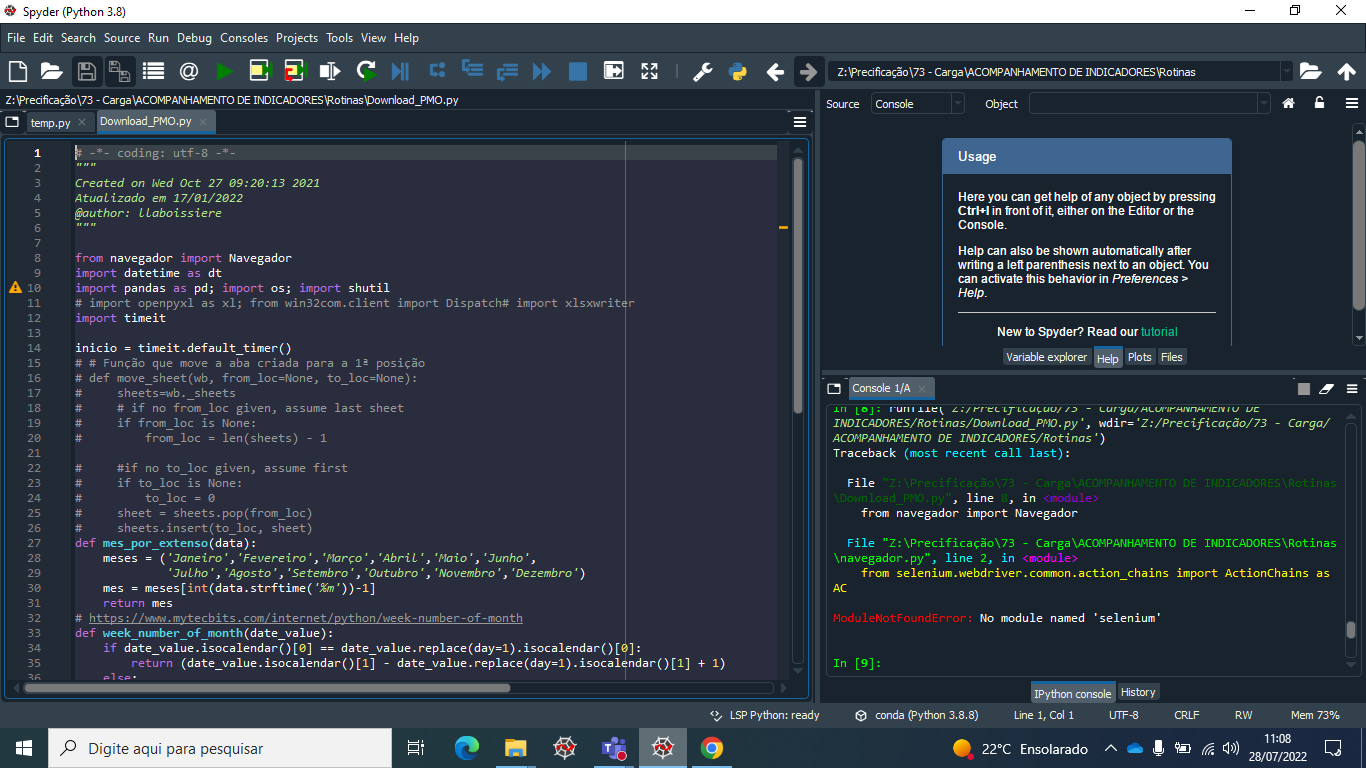Click the Re-run last script icon
The width and height of the screenshot is (1366, 768).
click(366, 71)
